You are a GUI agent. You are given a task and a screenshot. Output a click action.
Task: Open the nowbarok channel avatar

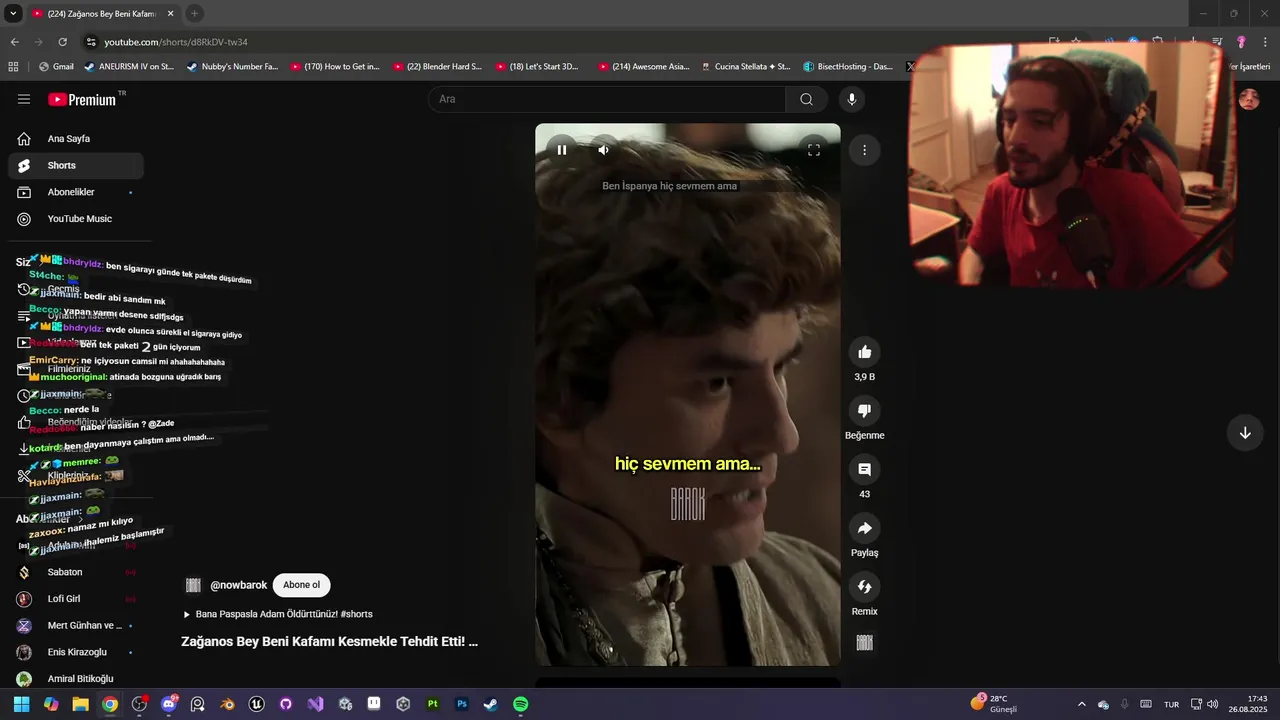(x=193, y=585)
